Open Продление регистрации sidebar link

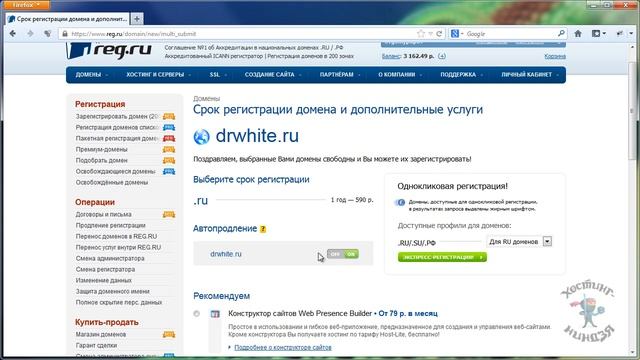tap(111, 225)
